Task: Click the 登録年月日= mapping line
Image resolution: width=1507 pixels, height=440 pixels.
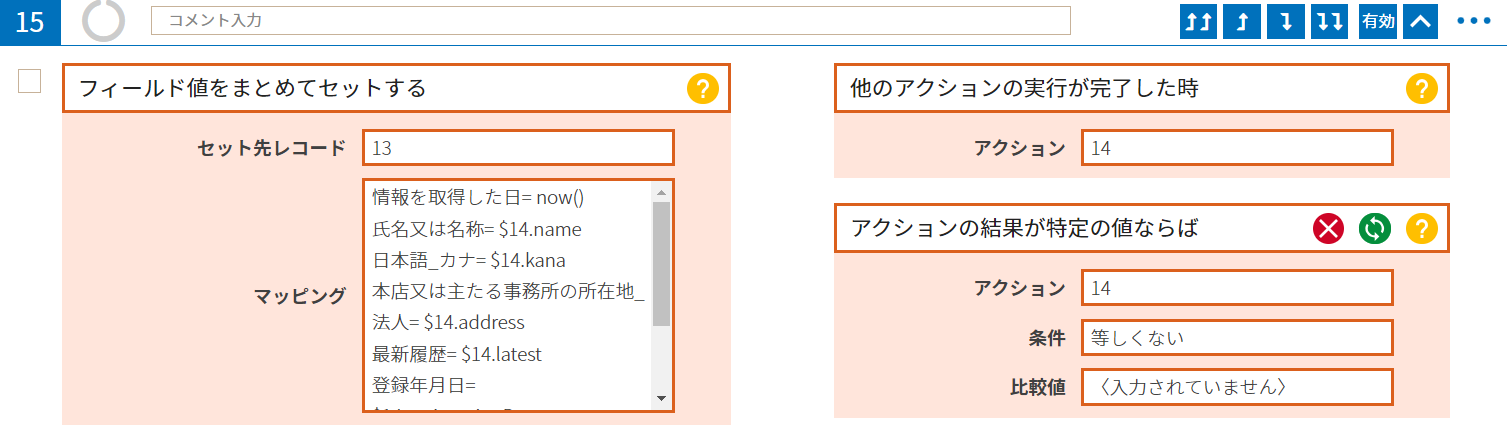Action: click(424, 385)
